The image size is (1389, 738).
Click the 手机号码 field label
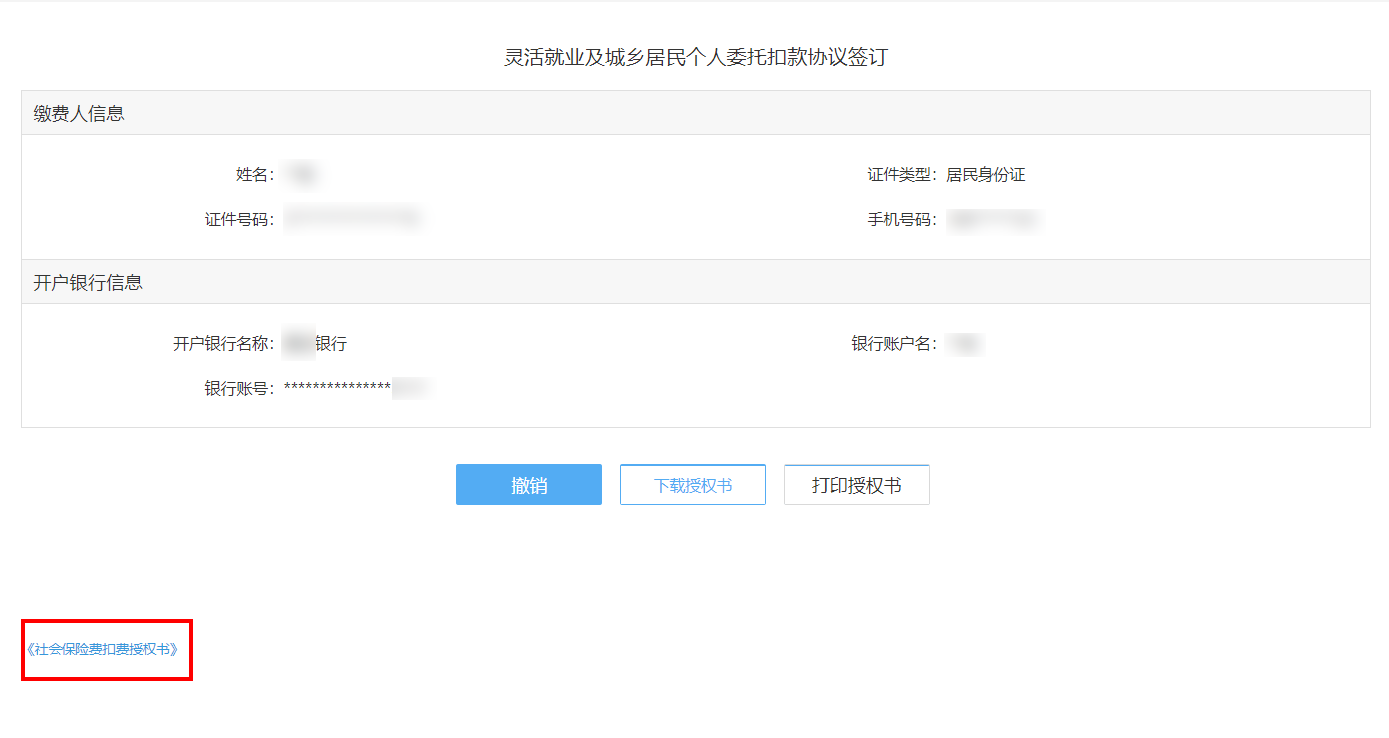901,220
